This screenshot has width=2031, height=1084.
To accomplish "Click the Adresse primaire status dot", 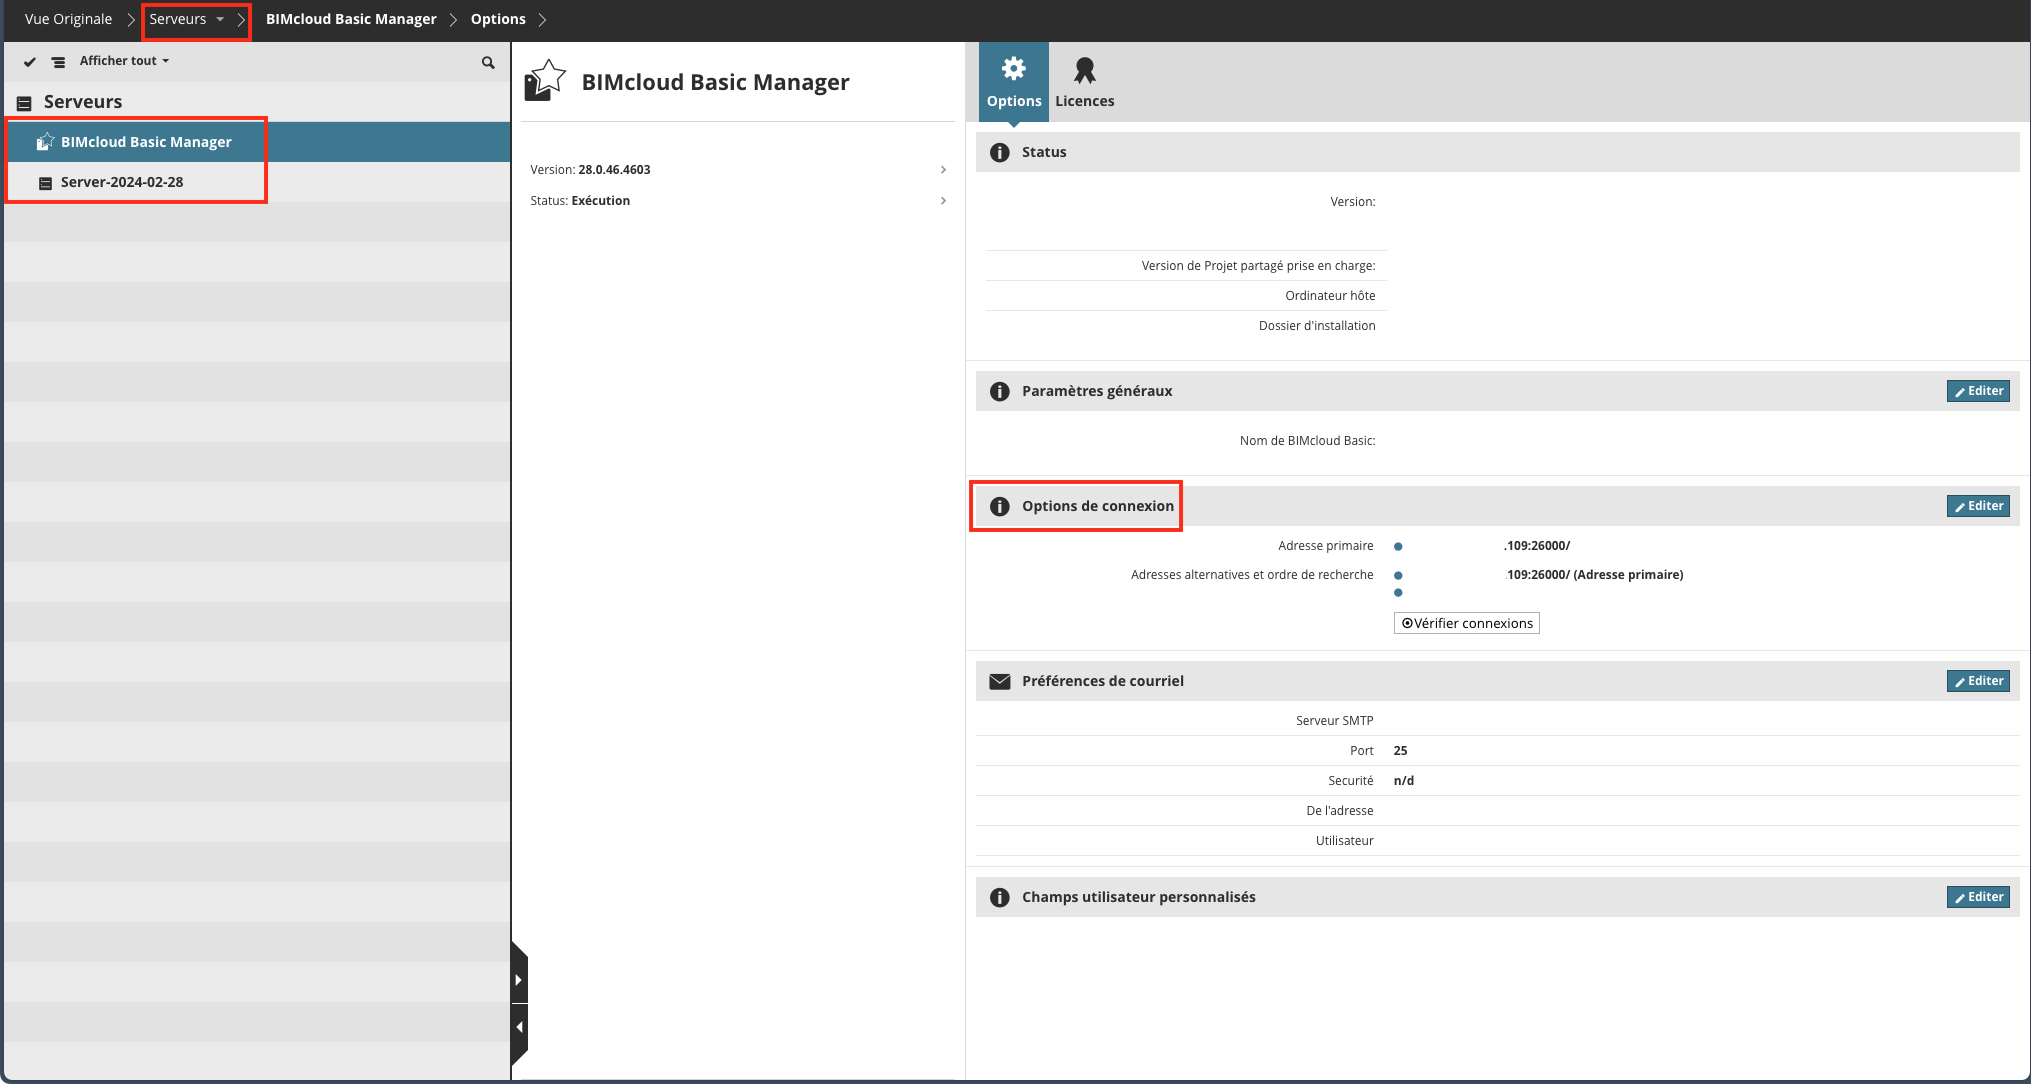I will coord(1398,546).
